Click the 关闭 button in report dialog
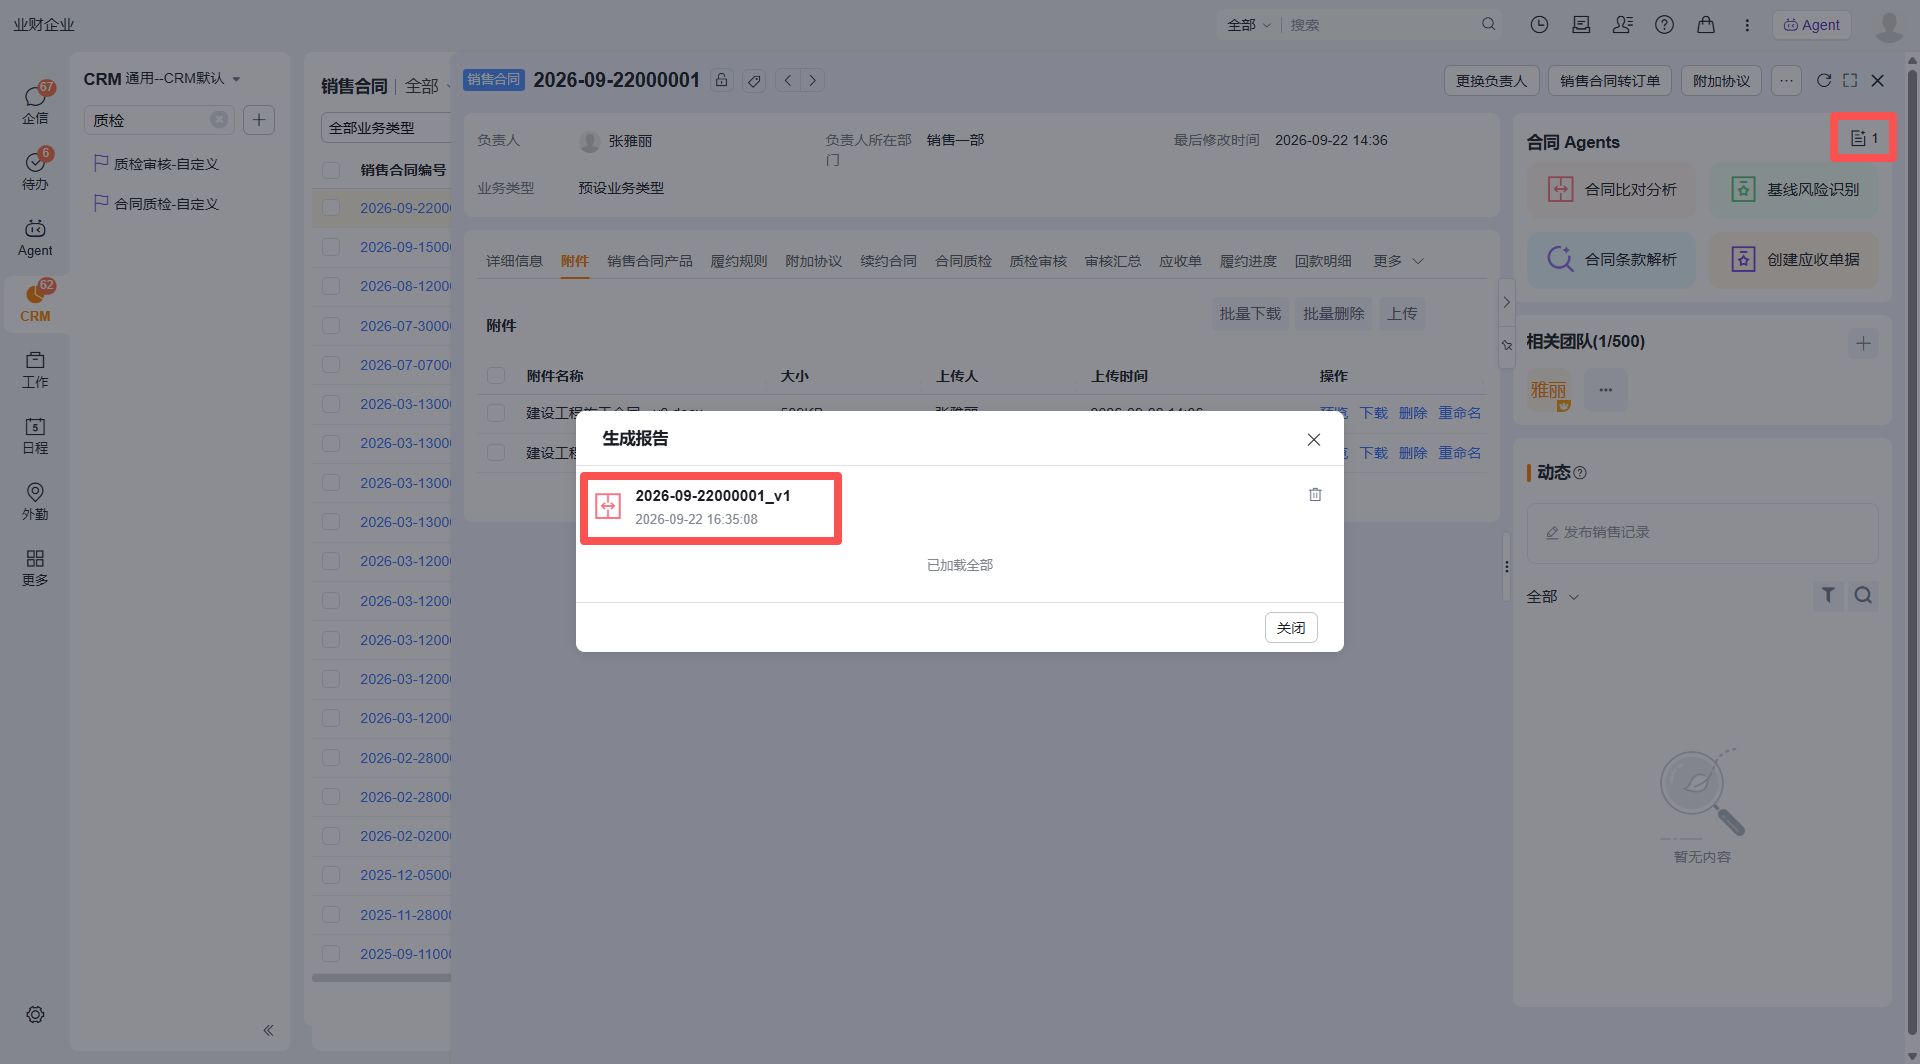 coord(1291,628)
